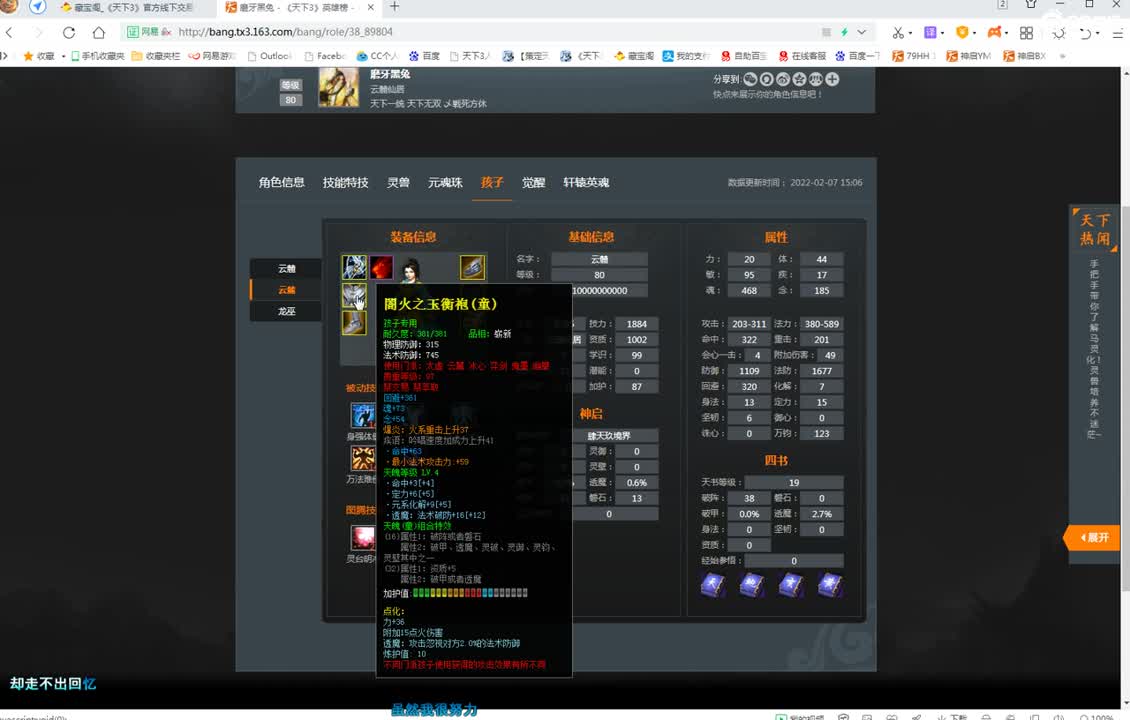Viewport: 1130px width, 720px height.
Task: Click the colorful 加护值 progress bar
Action: pos(470,592)
